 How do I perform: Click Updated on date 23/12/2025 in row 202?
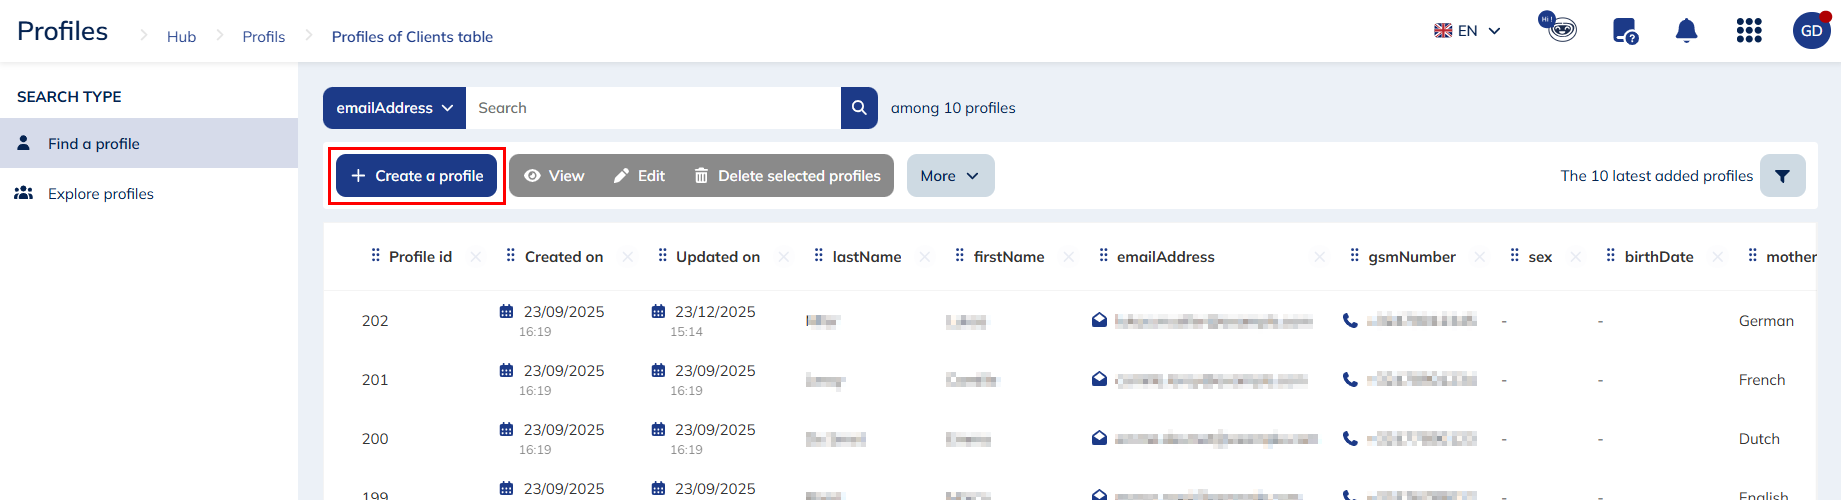coord(715,312)
